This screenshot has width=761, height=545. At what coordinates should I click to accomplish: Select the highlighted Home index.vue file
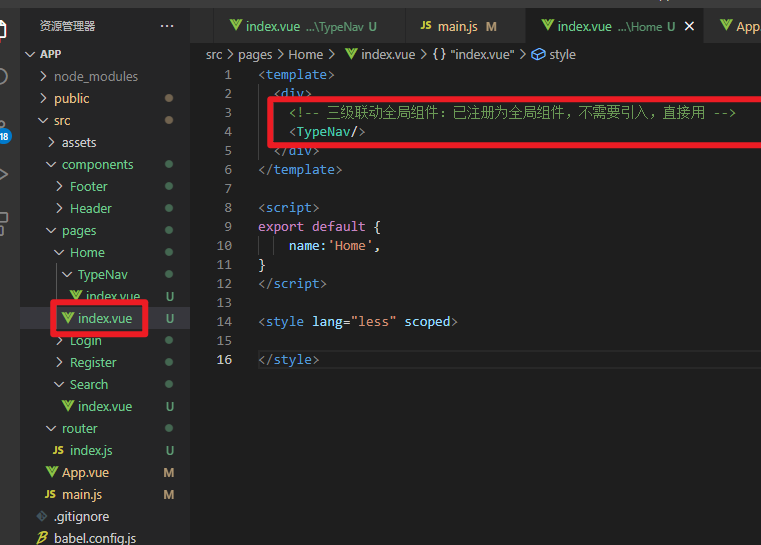(x=105, y=318)
